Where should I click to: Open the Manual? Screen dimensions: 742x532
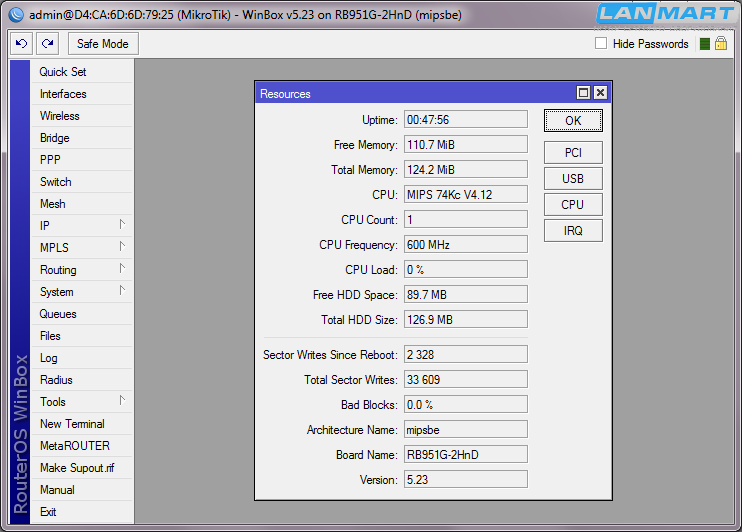pyautogui.click(x=81, y=490)
